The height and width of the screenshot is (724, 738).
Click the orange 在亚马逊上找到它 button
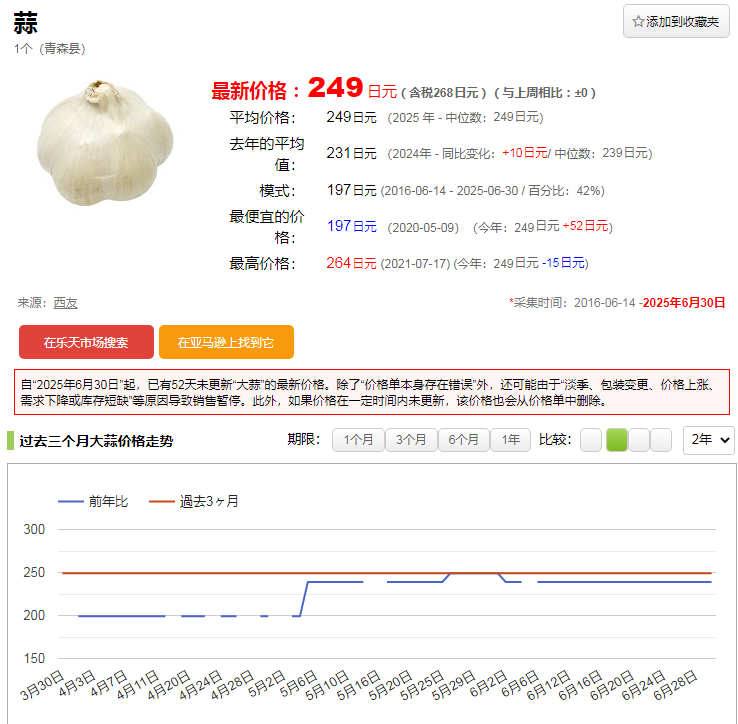click(226, 342)
